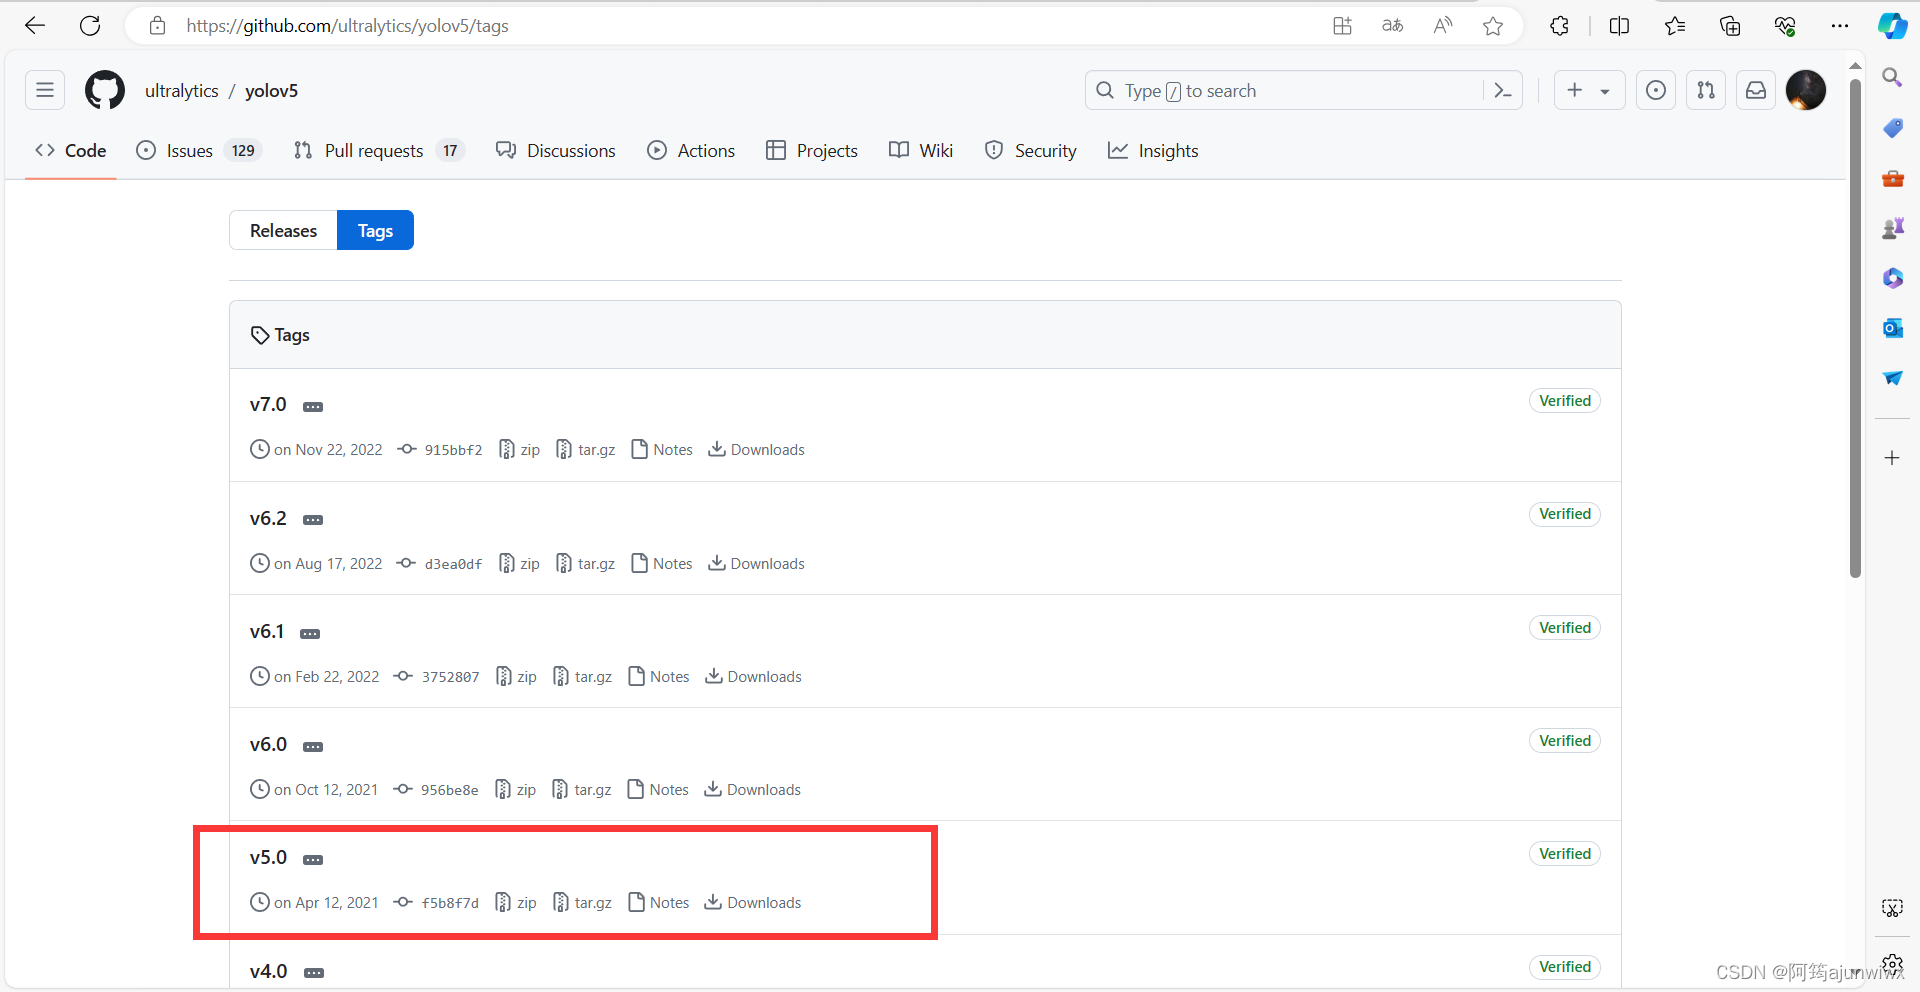Image resolution: width=1920 pixels, height=992 pixels.
Task: Open the Issues tab
Action: (198, 150)
